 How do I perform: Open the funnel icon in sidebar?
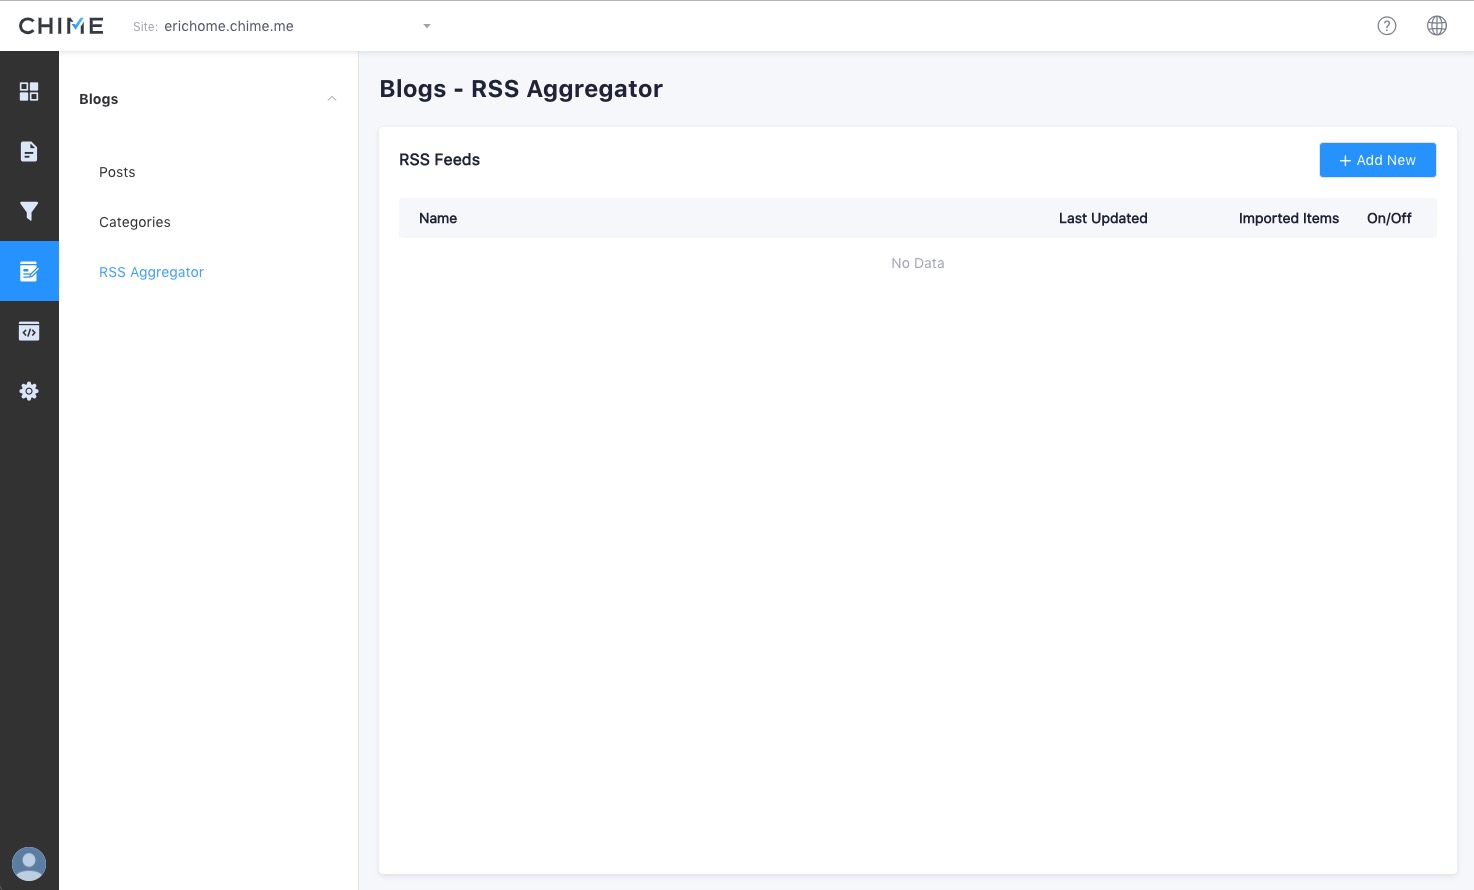point(29,211)
